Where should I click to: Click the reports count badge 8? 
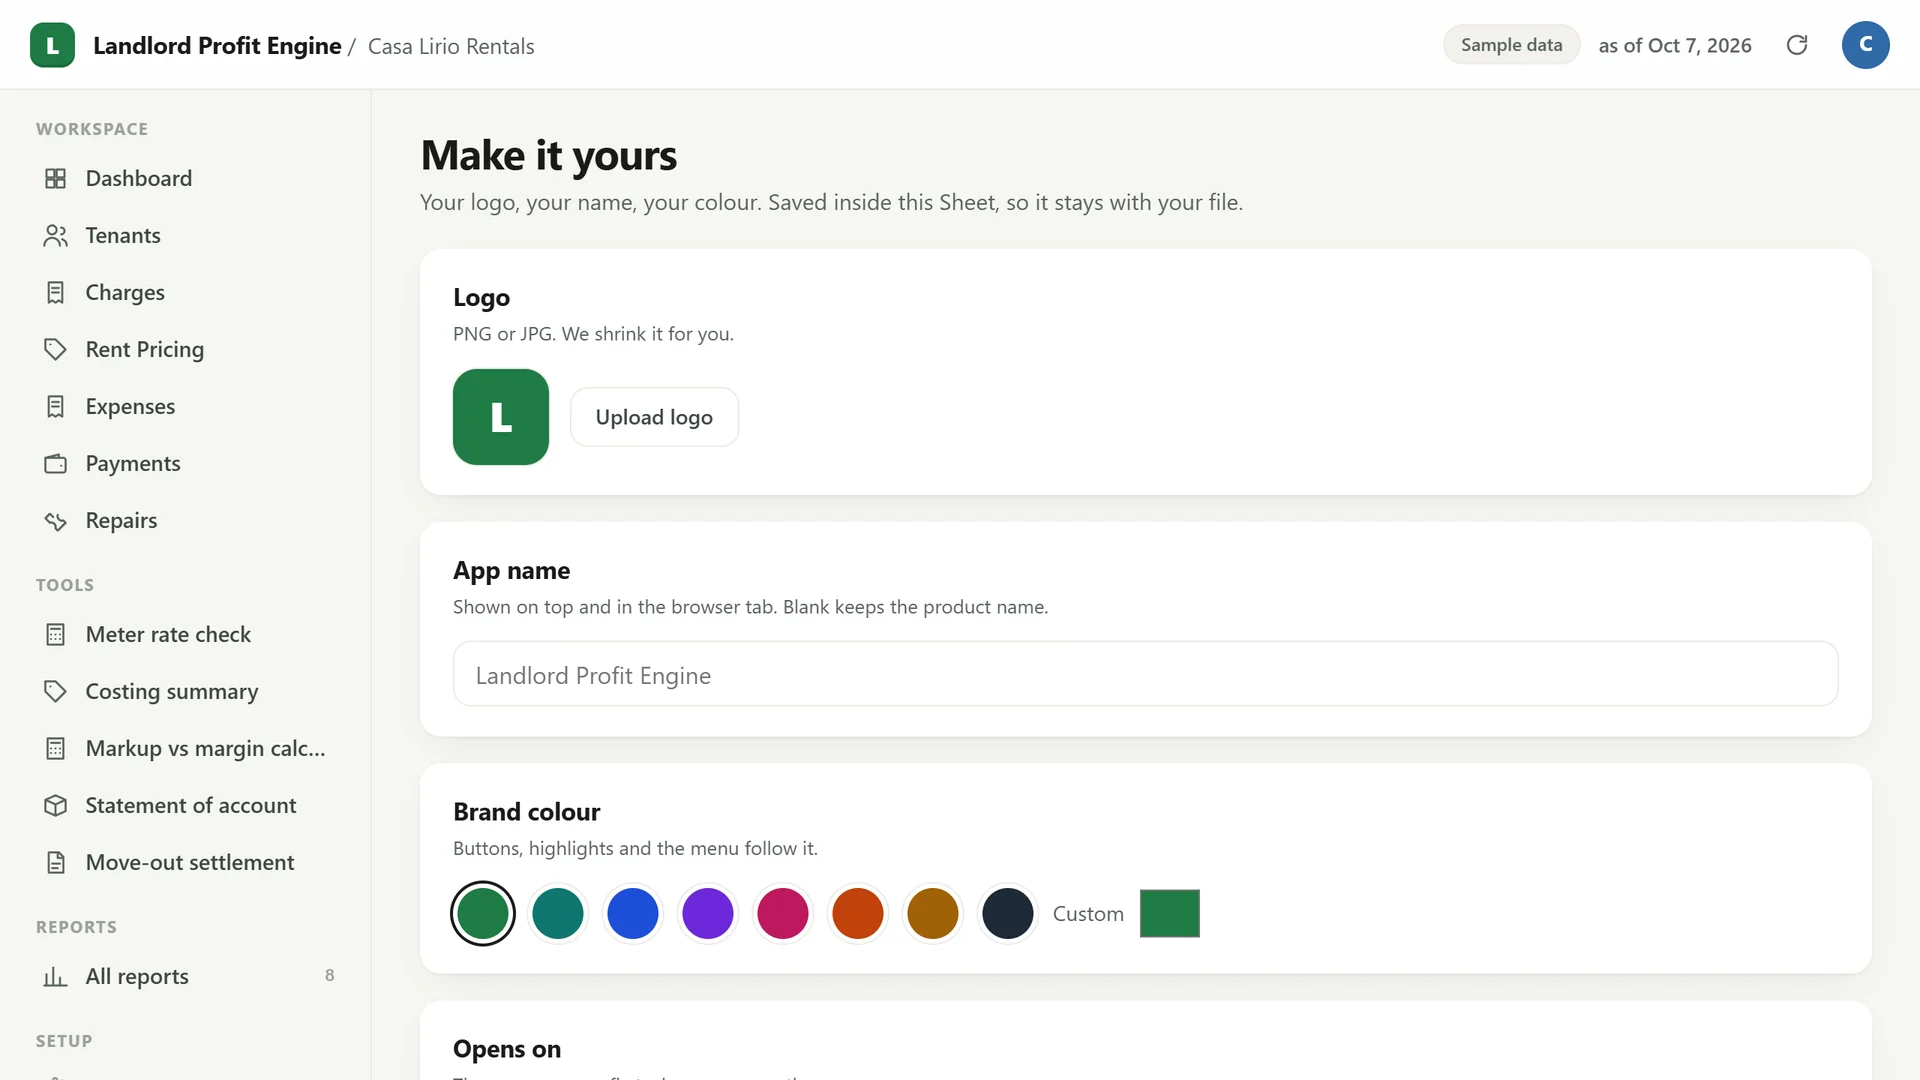click(x=330, y=976)
